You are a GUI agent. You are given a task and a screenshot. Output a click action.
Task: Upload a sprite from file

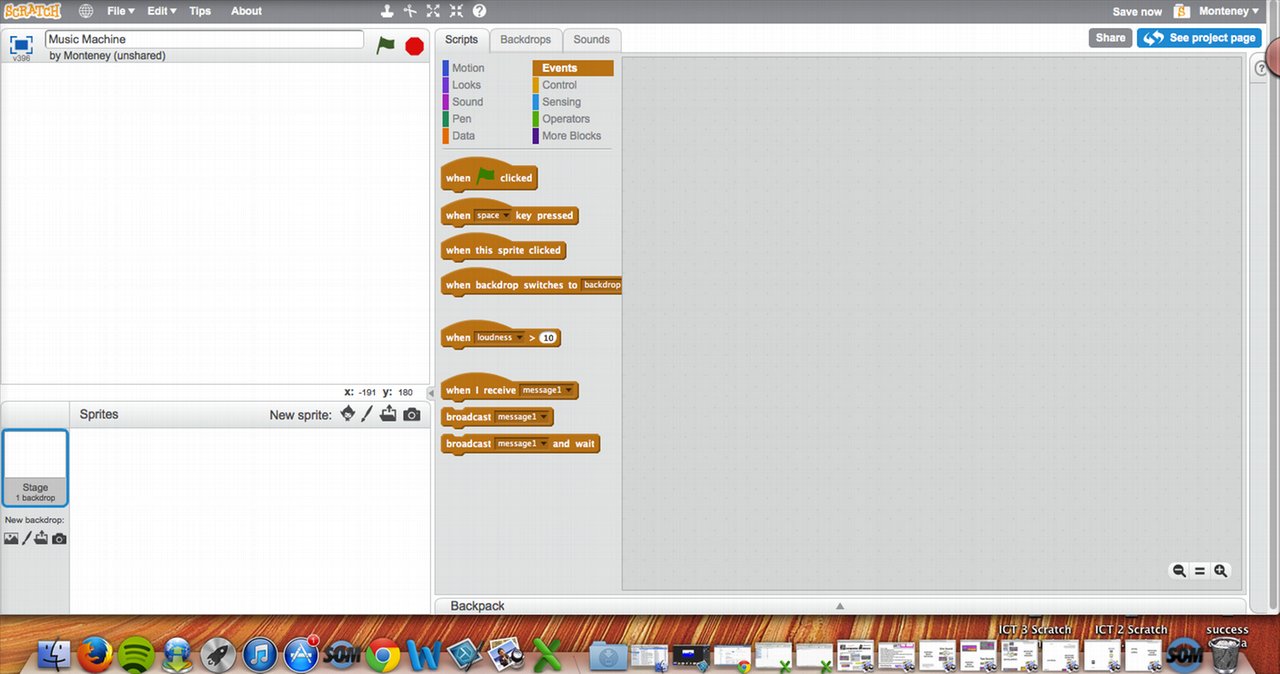(389, 413)
